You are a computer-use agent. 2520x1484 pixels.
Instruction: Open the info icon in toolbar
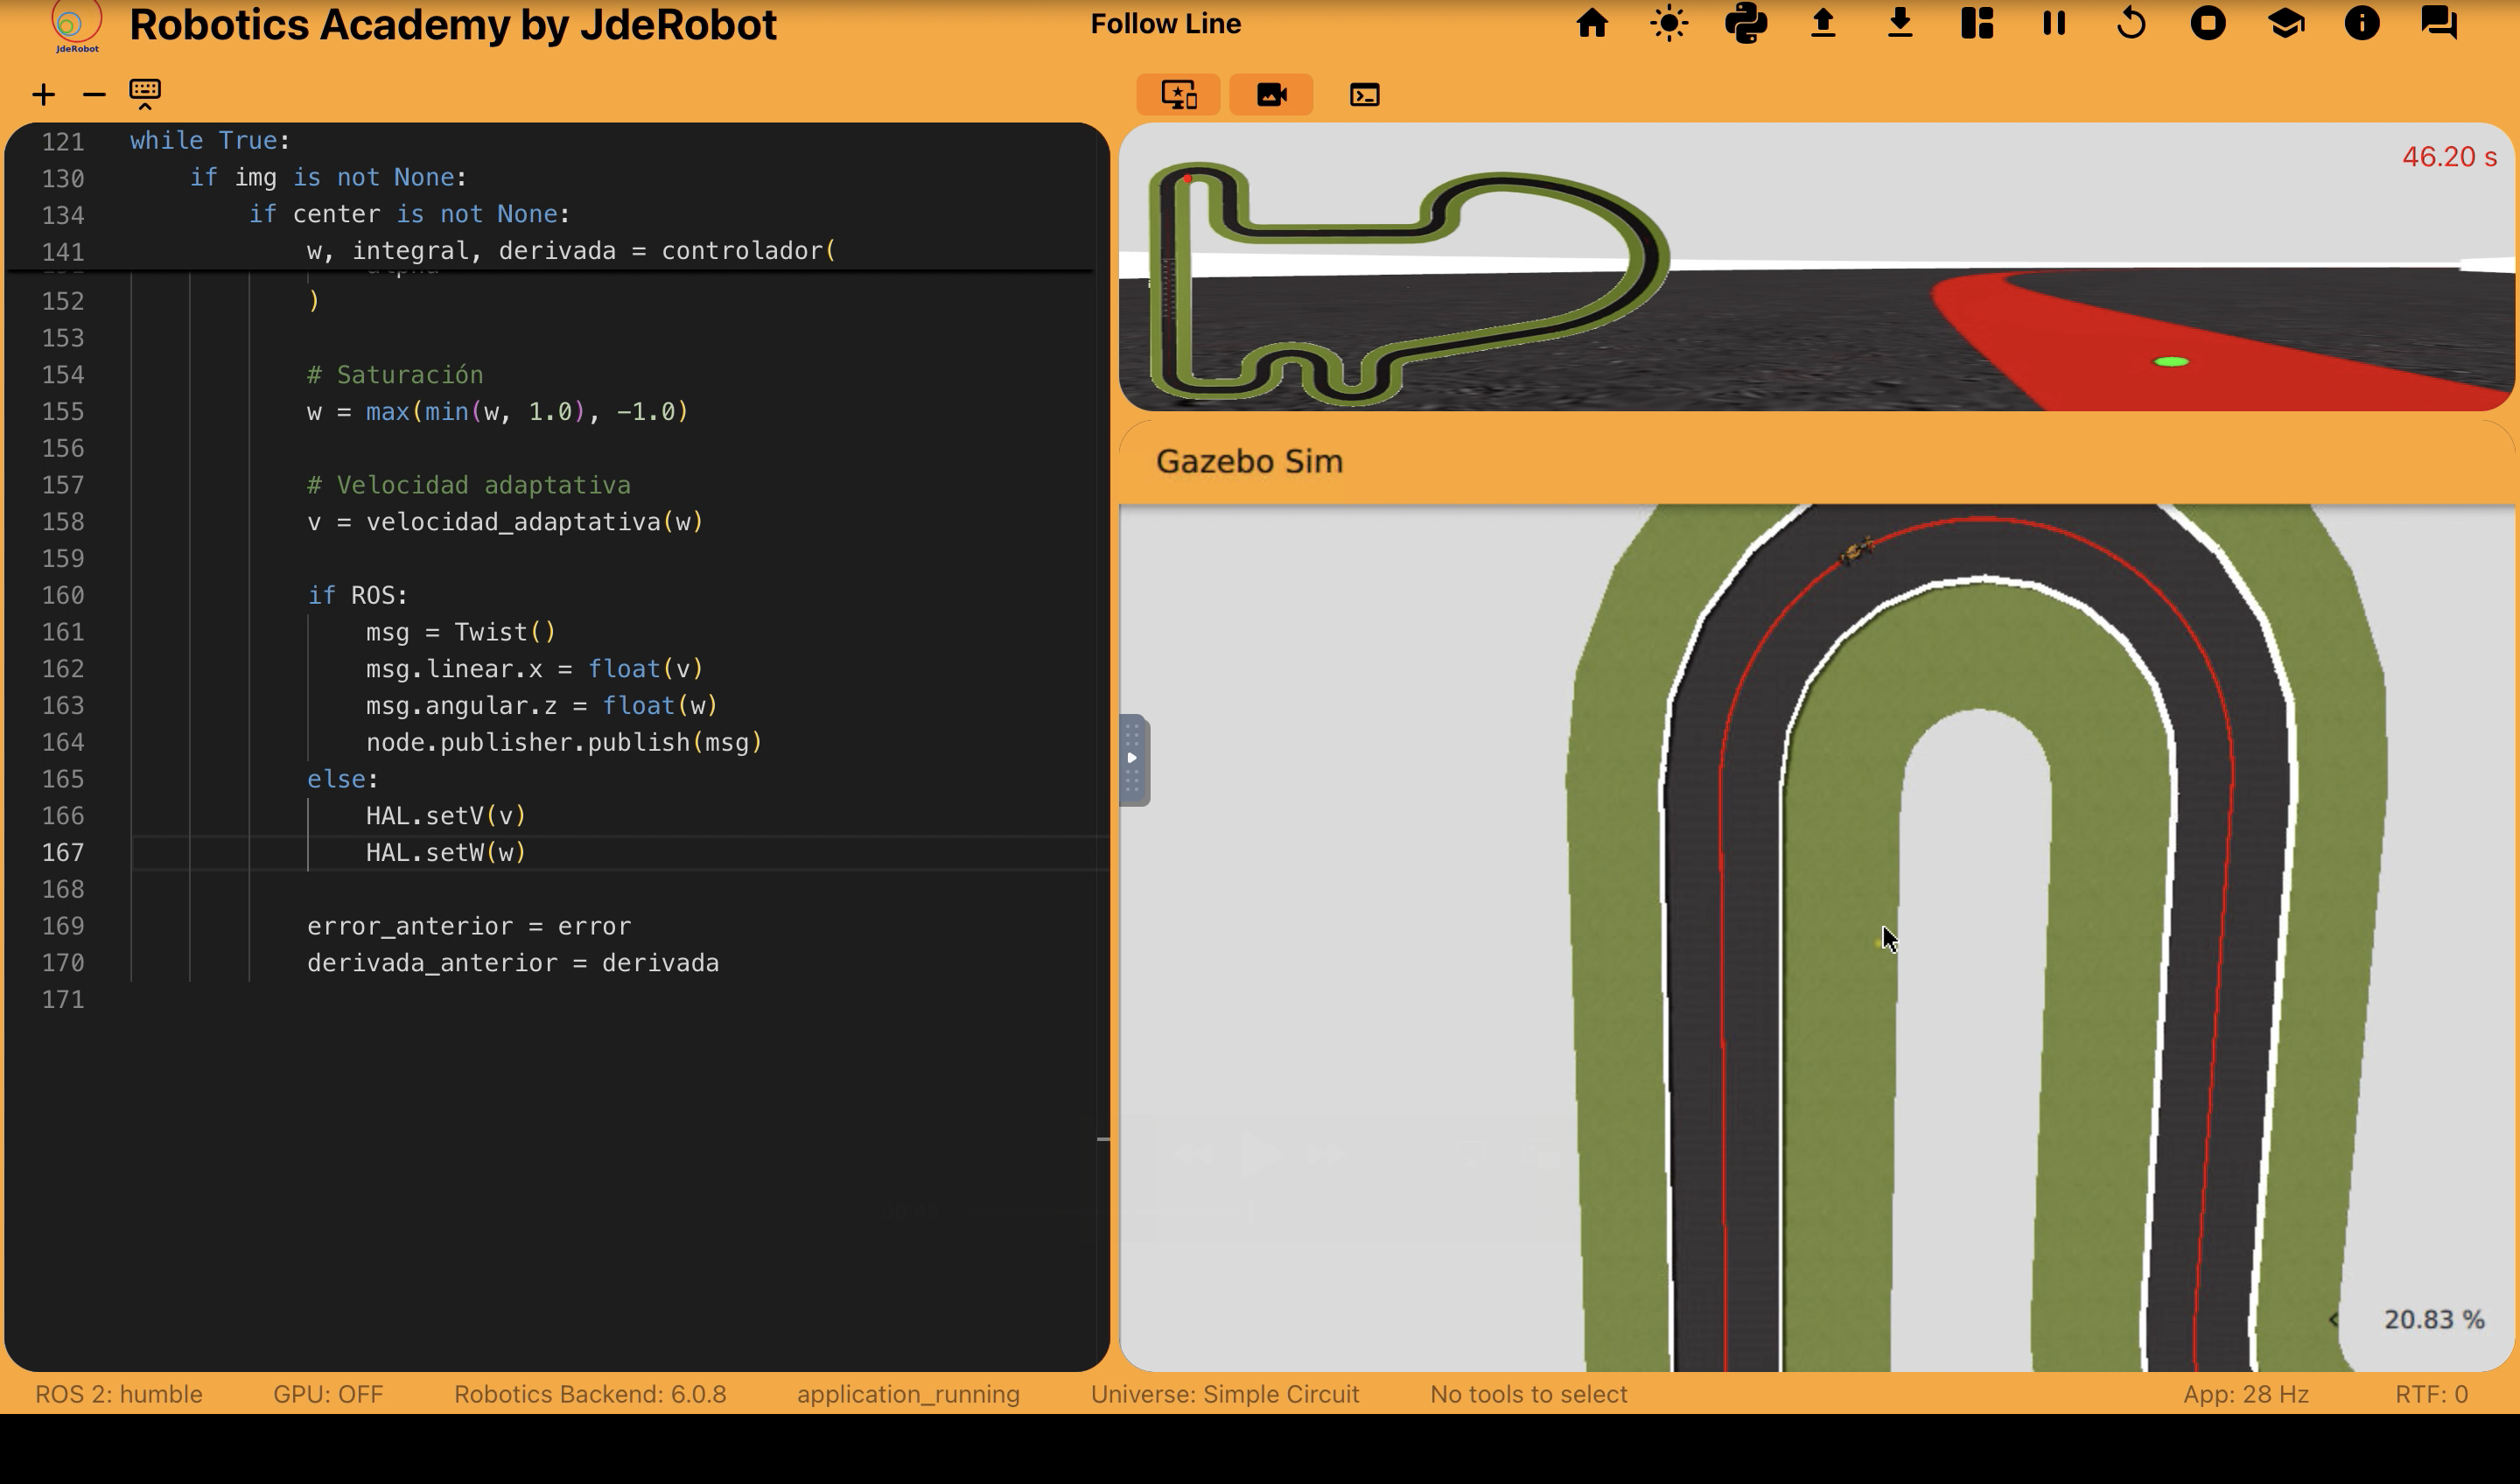[x=2362, y=23]
